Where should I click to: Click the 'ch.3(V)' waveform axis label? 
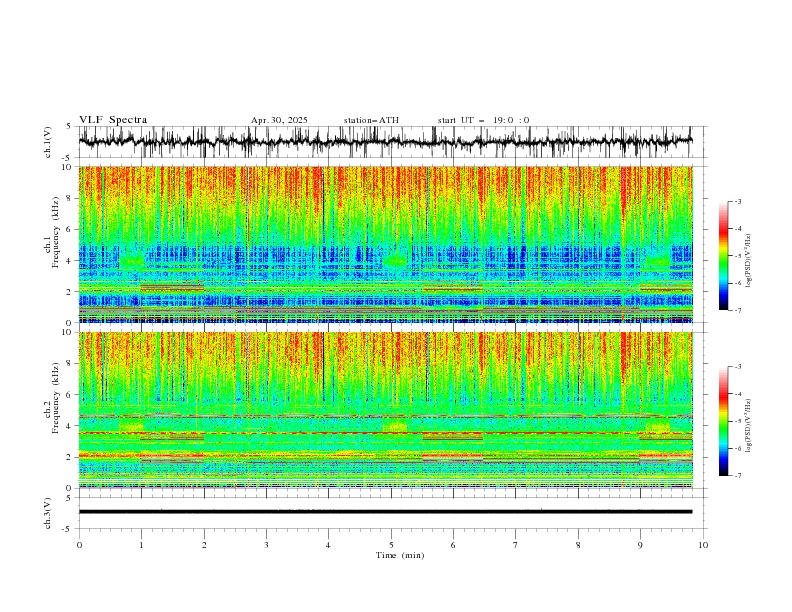coord(48,513)
